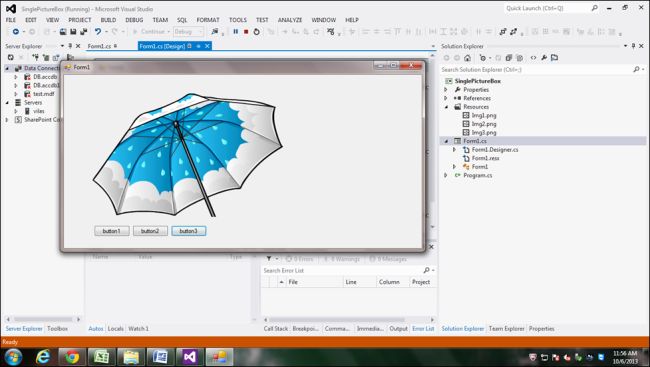Click the Search Solution Explorer field
The height and width of the screenshot is (367, 650).
tap(536, 70)
